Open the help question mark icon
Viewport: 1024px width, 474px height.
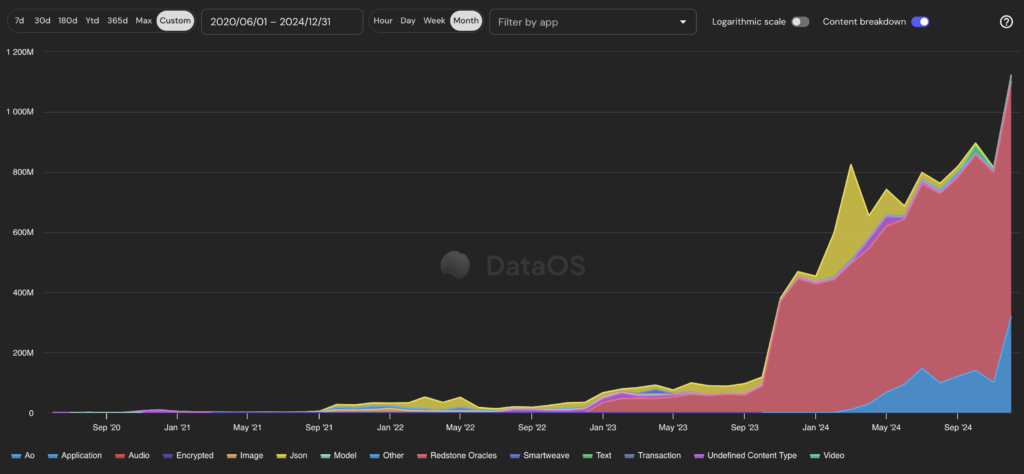click(1006, 22)
